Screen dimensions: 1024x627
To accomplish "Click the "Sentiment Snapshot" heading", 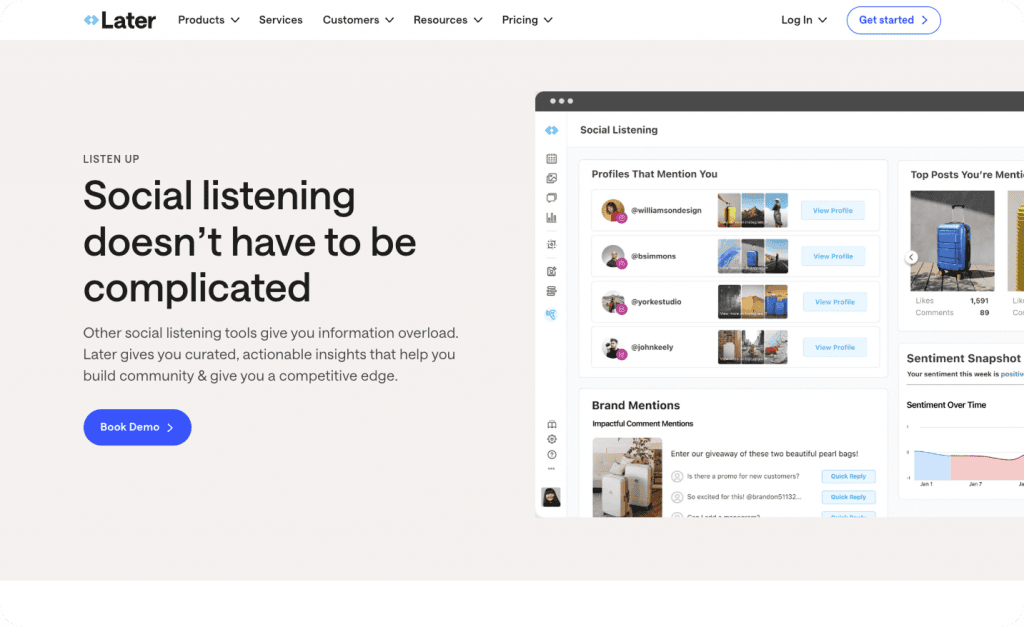I will coord(963,359).
